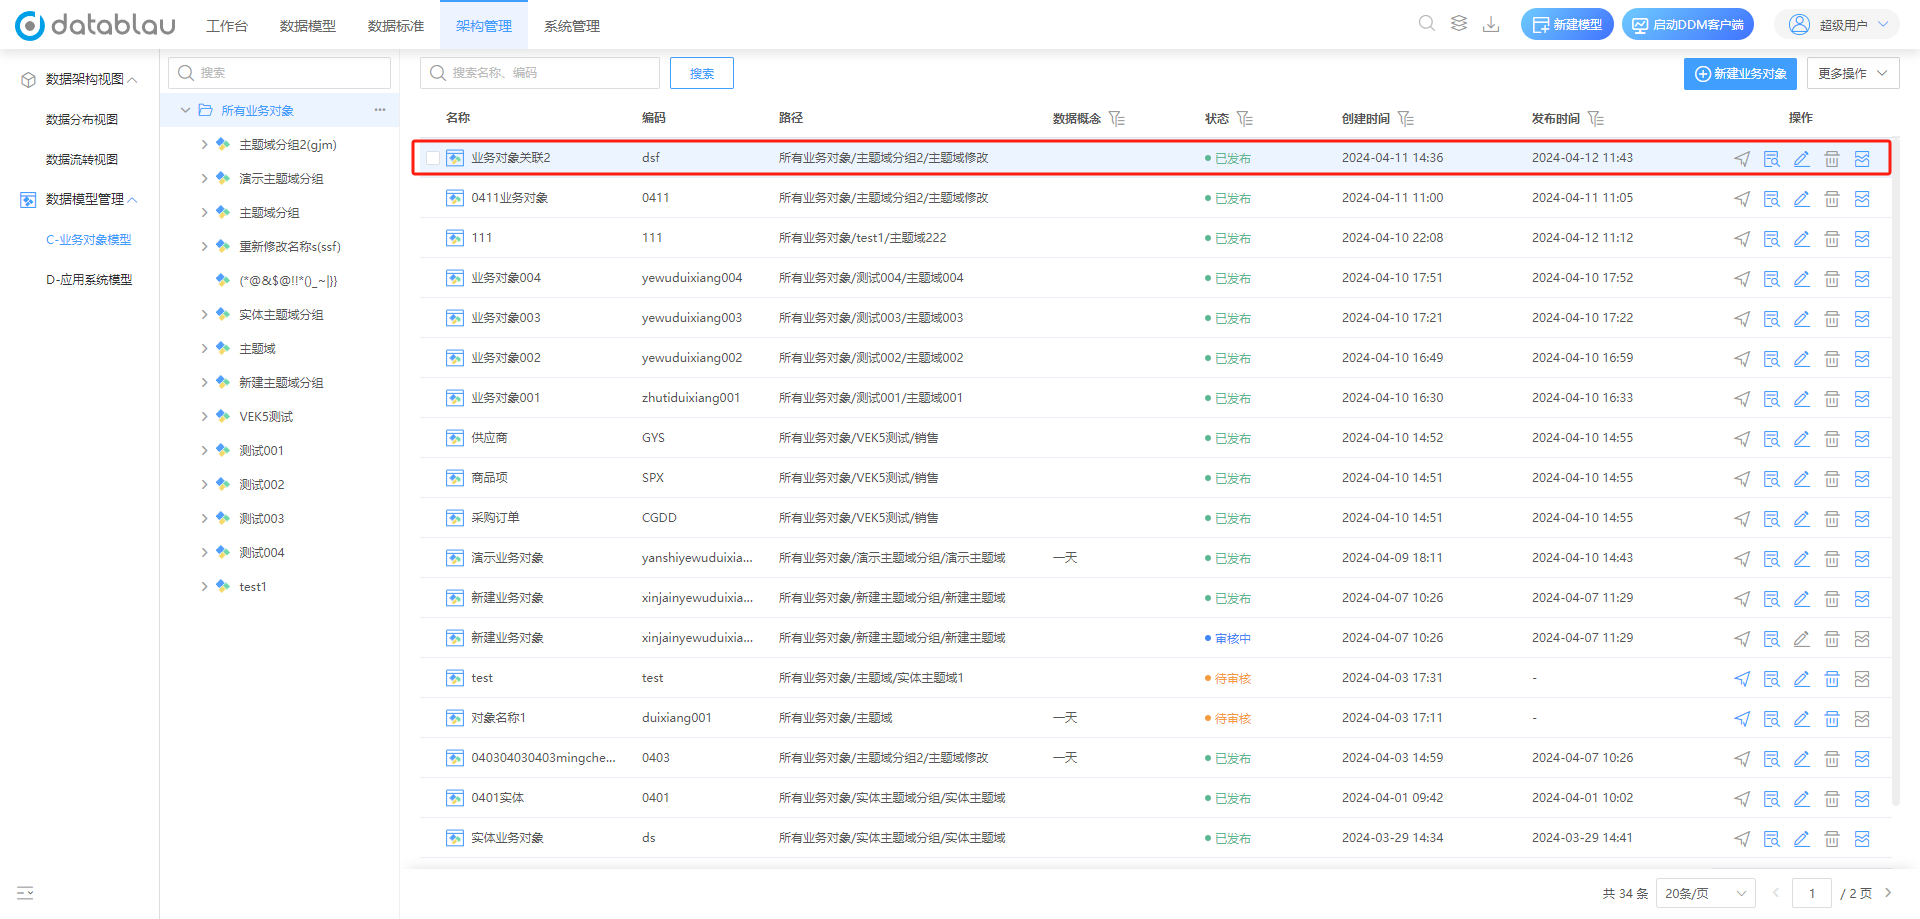Open the 更多操作 dropdown
Image resolution: width=1920 pixels, height=919 pixels.
pyautogui.click(x=1853, y=74)
